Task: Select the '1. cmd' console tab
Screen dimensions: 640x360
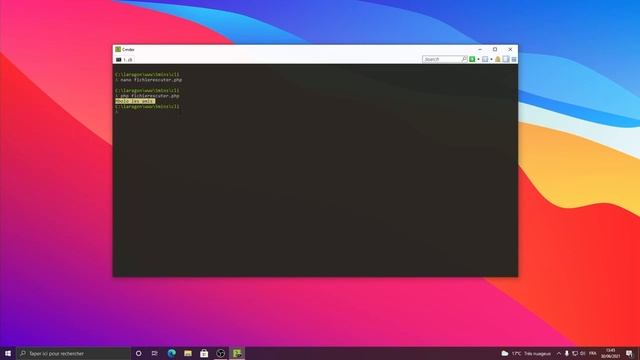Action: pos(124,60)
